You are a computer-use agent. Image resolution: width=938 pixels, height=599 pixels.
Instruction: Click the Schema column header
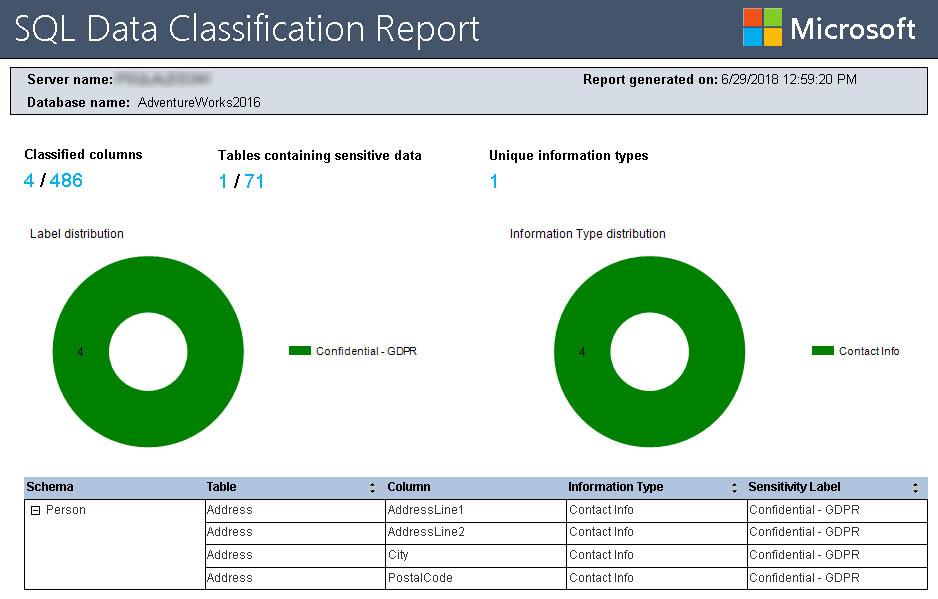point(50,487)
